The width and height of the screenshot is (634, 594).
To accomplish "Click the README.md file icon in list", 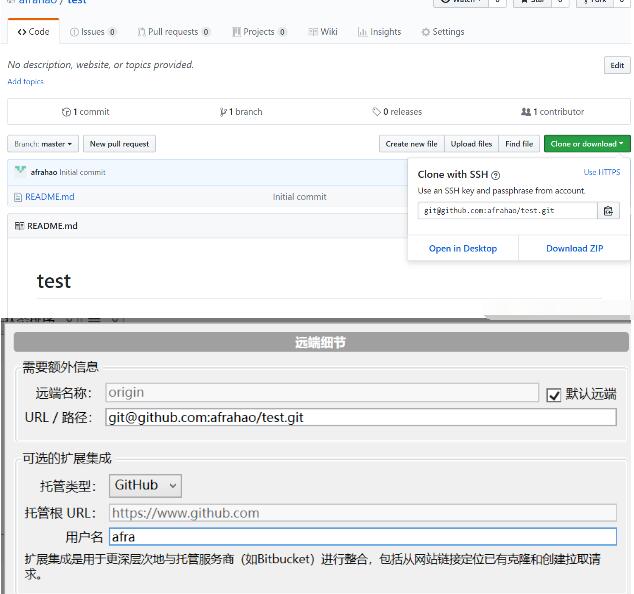I will tap(18, 197).
